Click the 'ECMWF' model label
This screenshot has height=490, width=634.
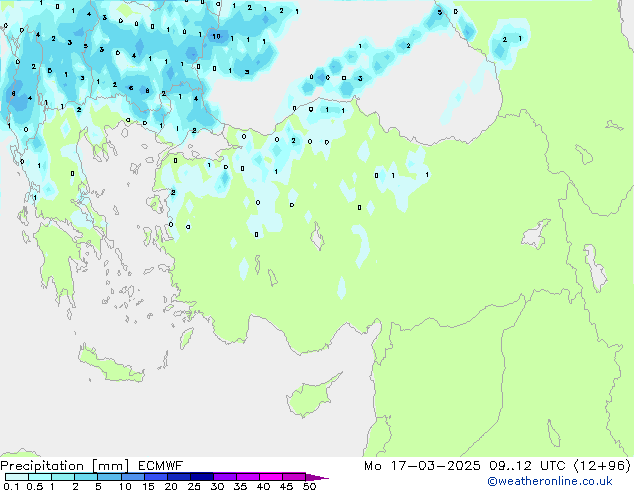(161, 466)
